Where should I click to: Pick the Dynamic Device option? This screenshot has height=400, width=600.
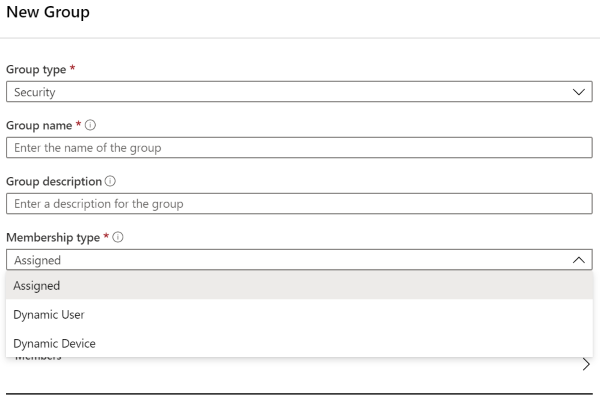coord(54,344)
